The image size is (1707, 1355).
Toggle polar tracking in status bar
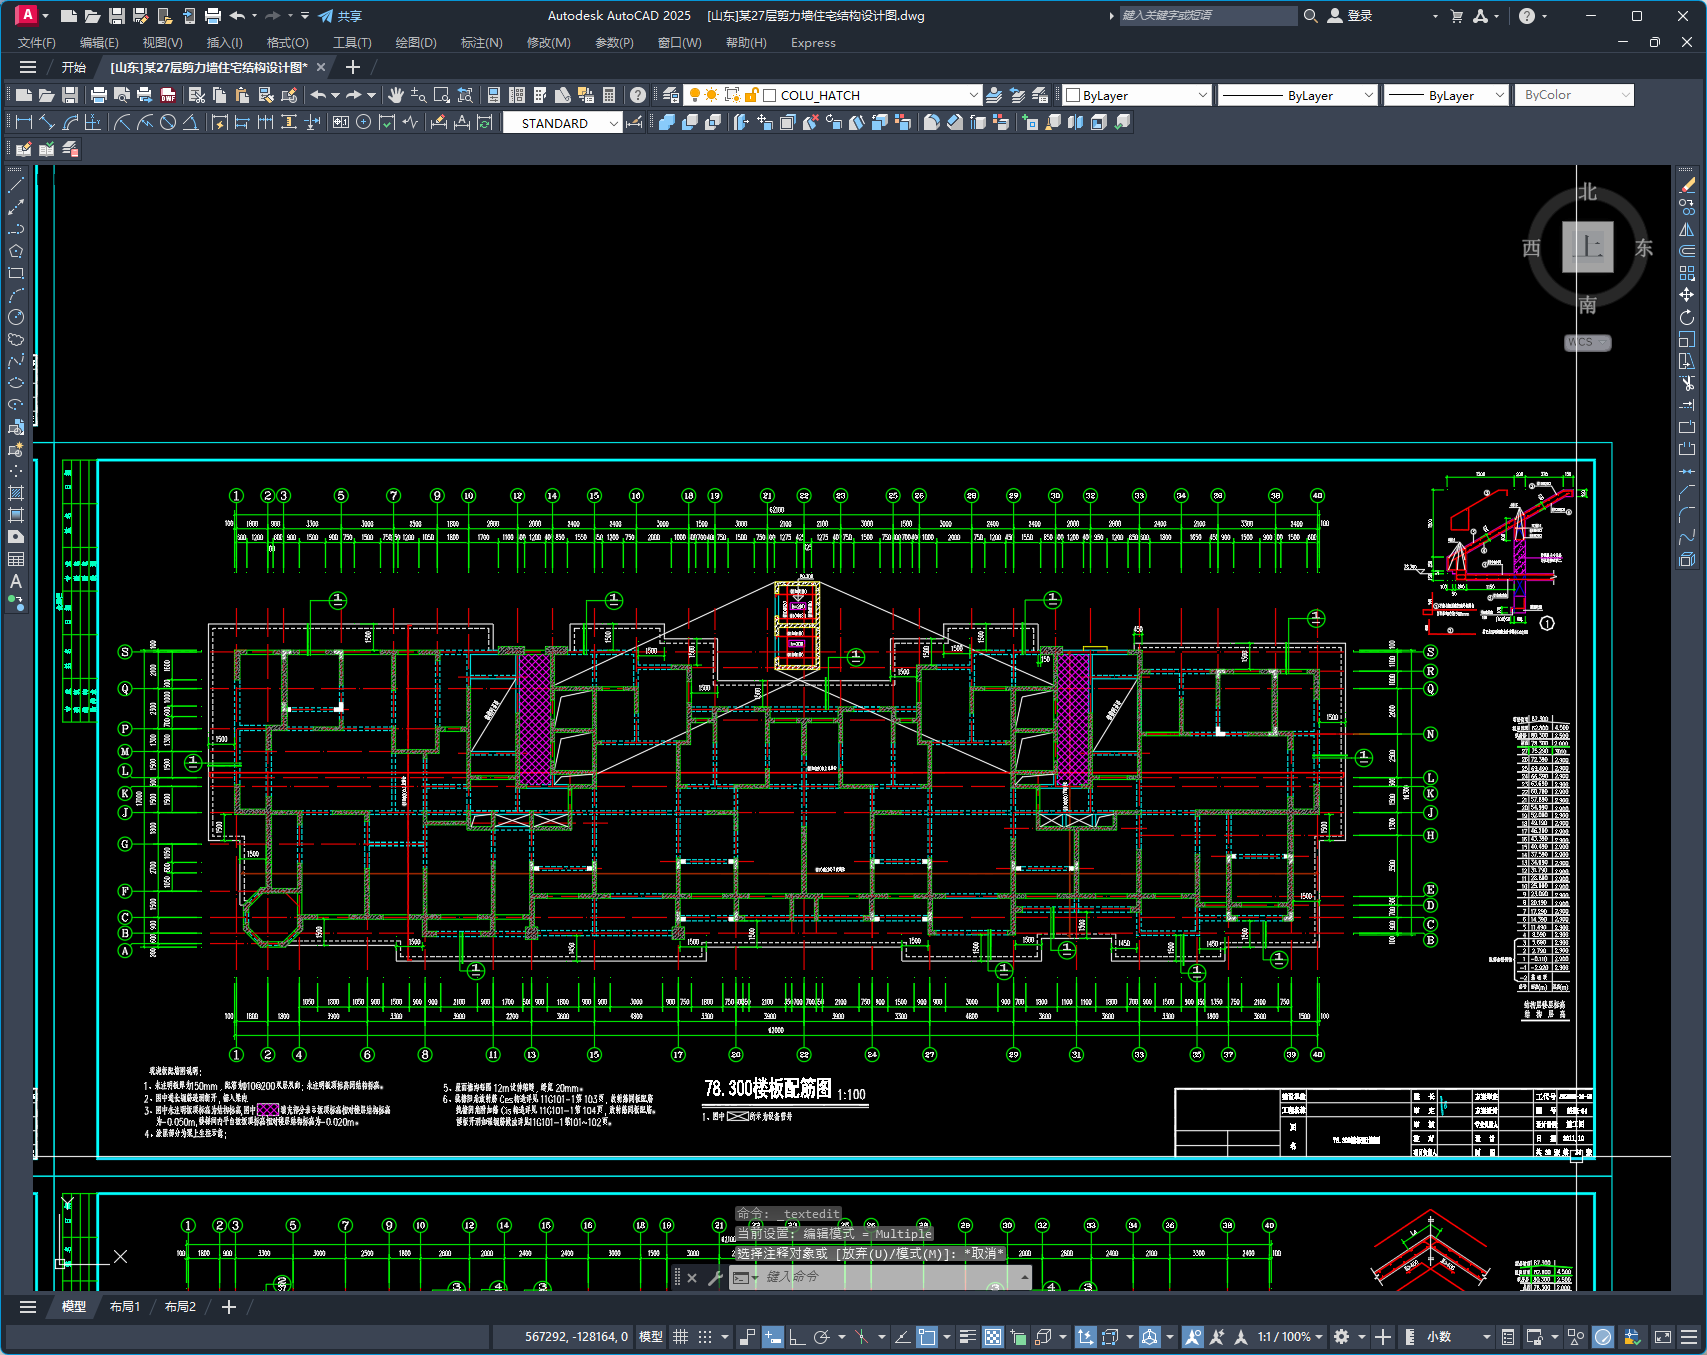(x=822, y=1337)
